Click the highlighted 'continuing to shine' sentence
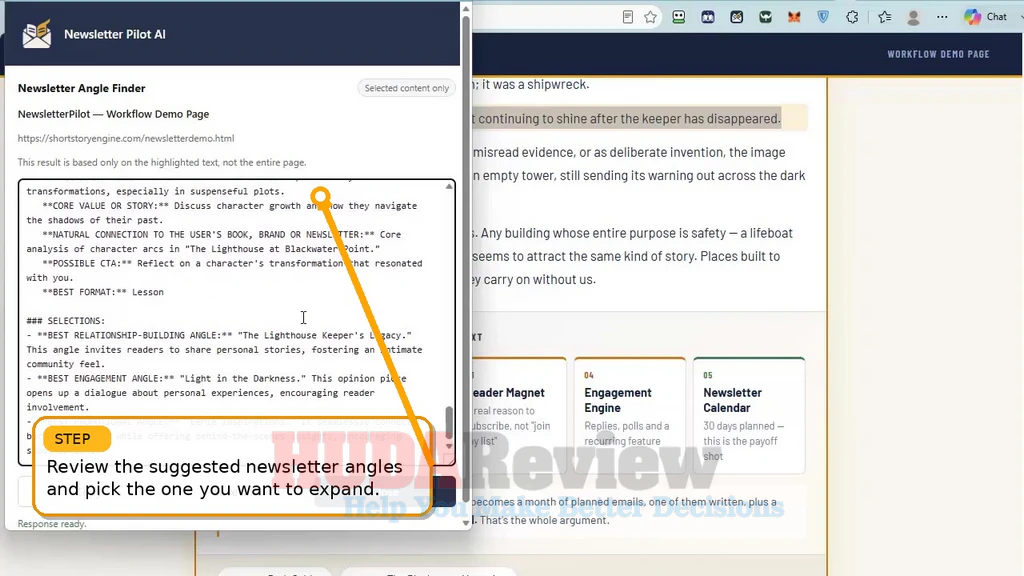This screenshot has height=576, width=1024. pyautogui.click(x=629, y=119)
